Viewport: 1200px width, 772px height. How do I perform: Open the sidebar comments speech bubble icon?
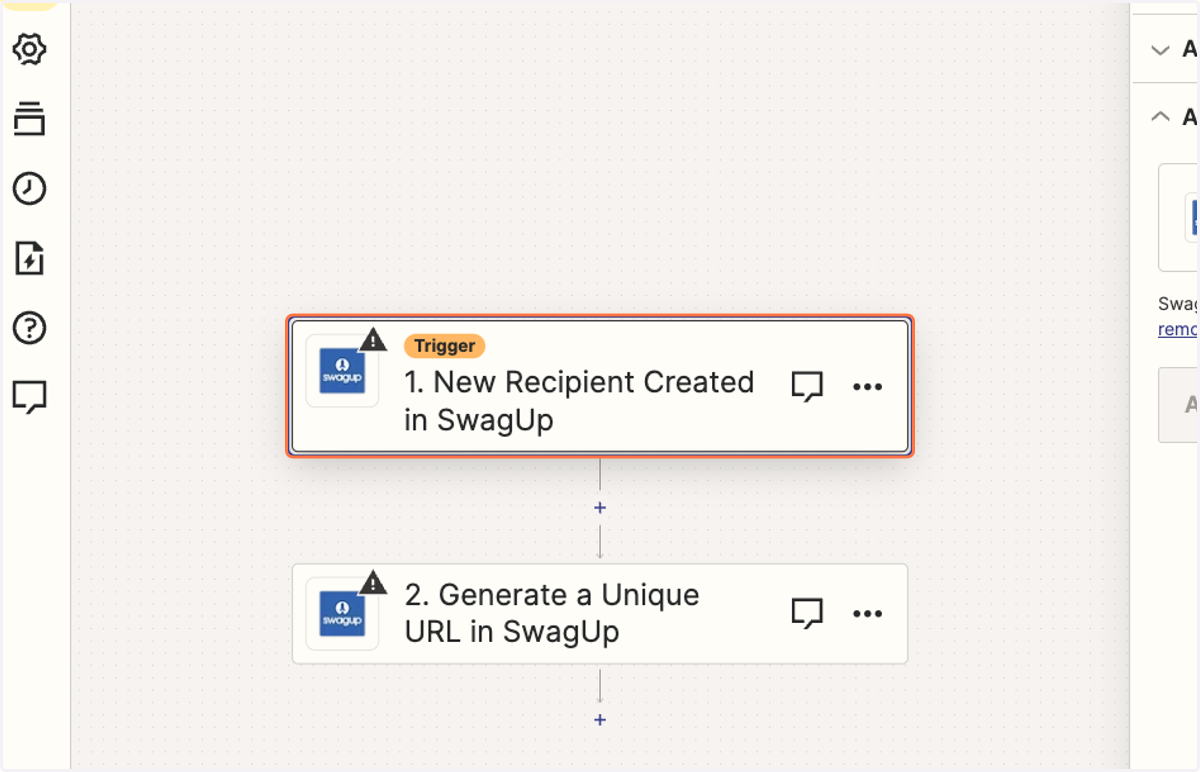point(30,397)
